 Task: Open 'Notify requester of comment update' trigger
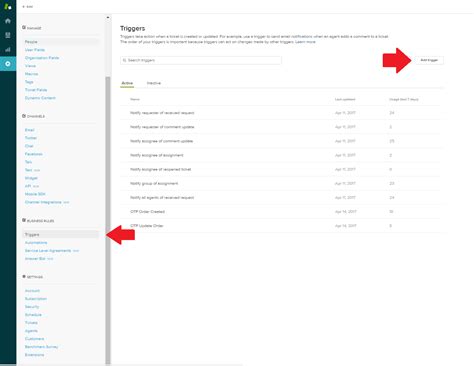coord(162,127)
